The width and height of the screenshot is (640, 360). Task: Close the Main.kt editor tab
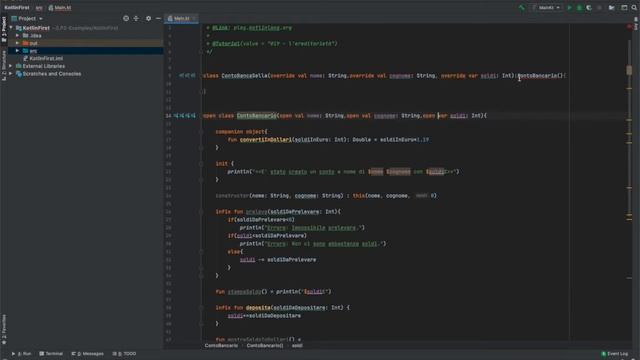click(x=194, y=18)
